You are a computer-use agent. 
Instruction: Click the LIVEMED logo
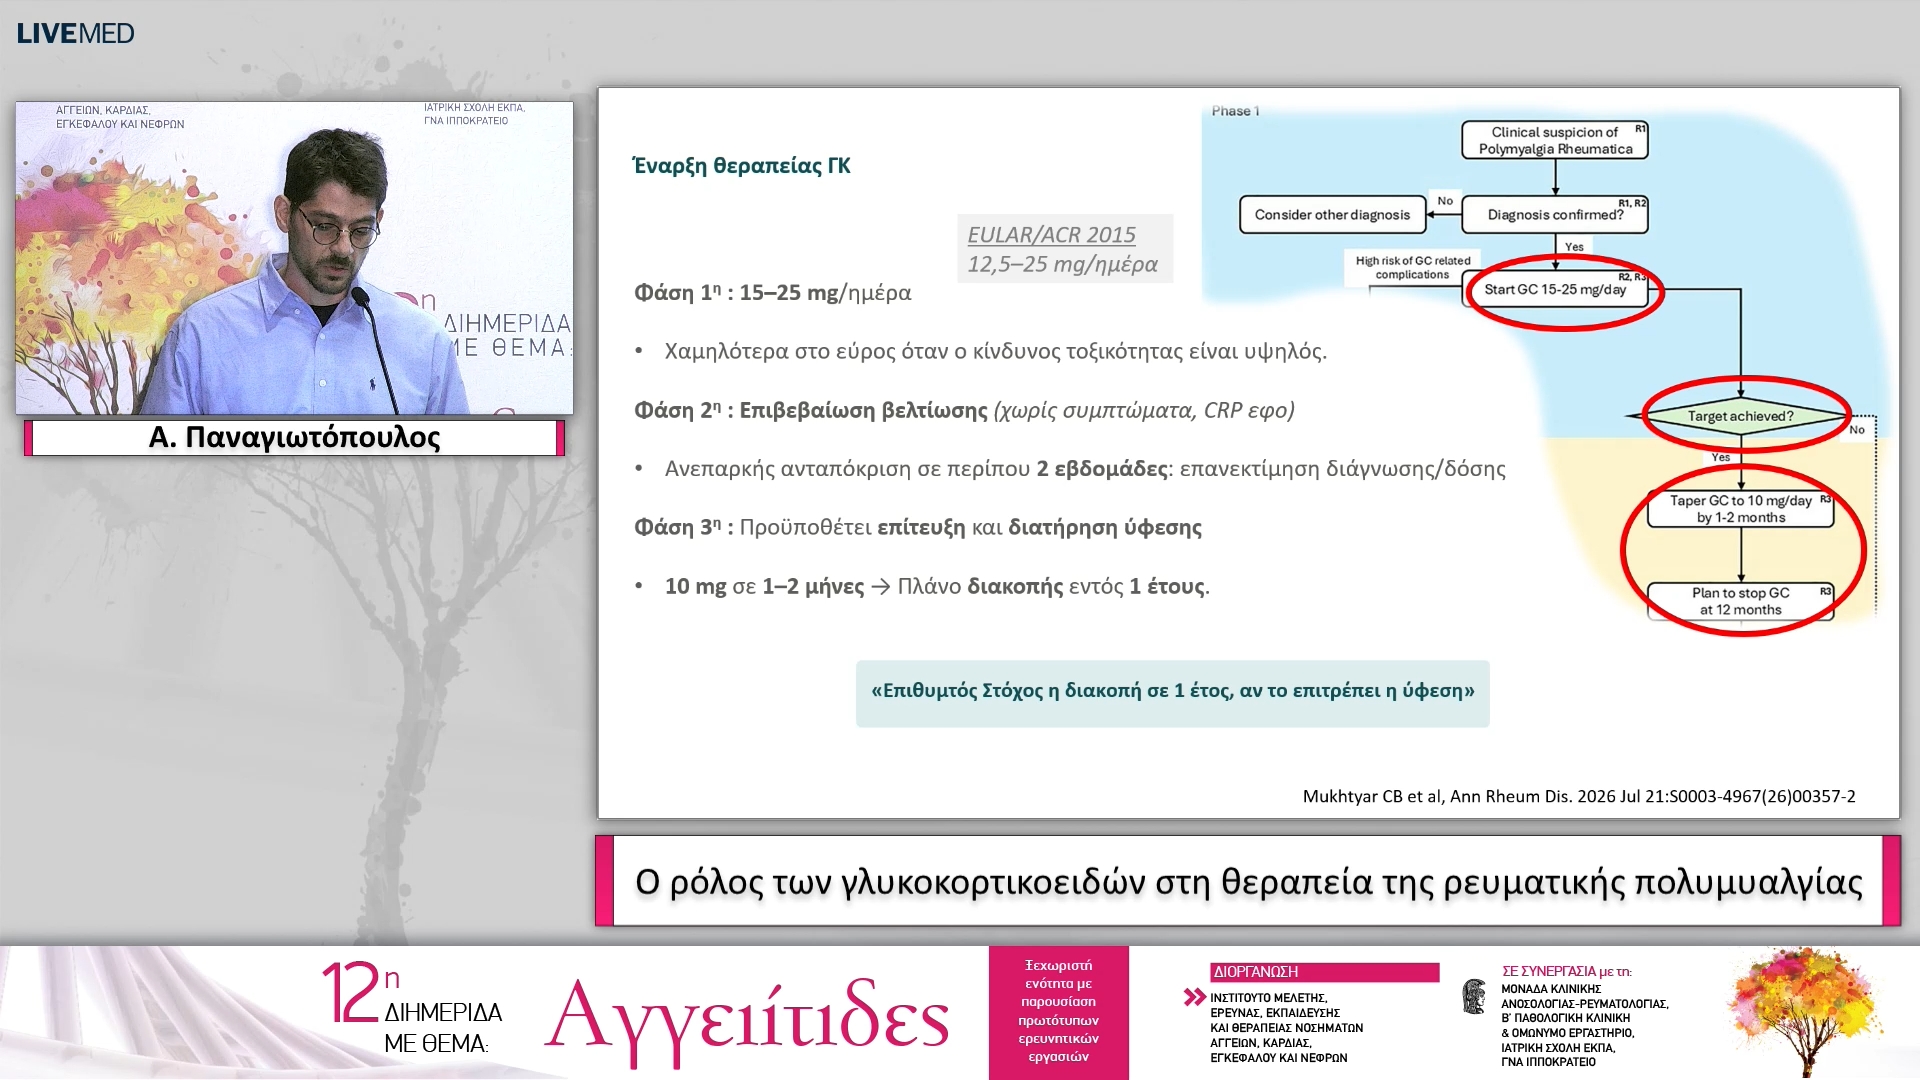(75, 33)
